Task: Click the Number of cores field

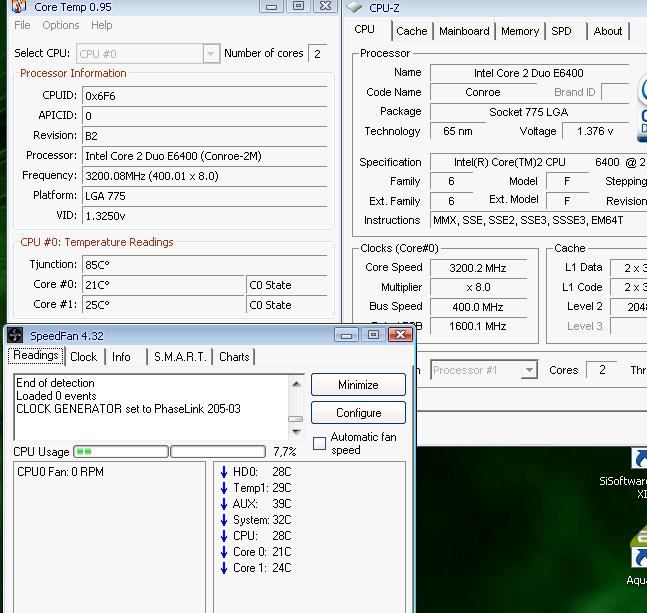Action: [x=318, y=54]
